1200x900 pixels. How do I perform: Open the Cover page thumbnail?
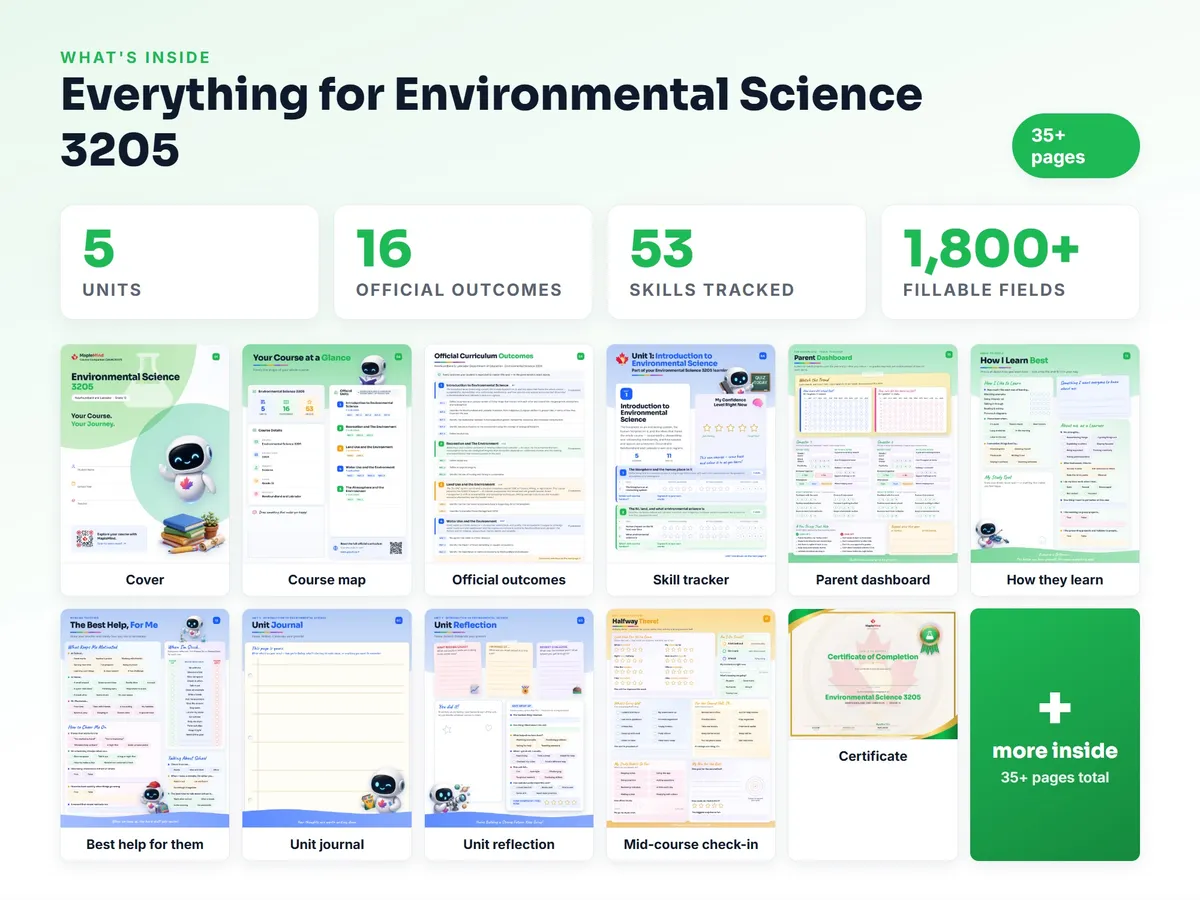point(145,455)
